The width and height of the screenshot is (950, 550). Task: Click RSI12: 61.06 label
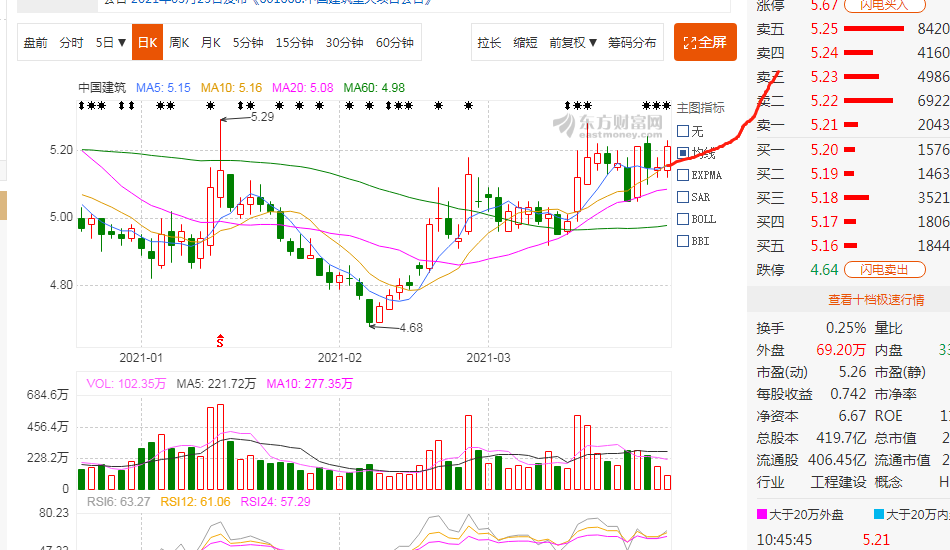pyautogui.click(x=195, y=502)
